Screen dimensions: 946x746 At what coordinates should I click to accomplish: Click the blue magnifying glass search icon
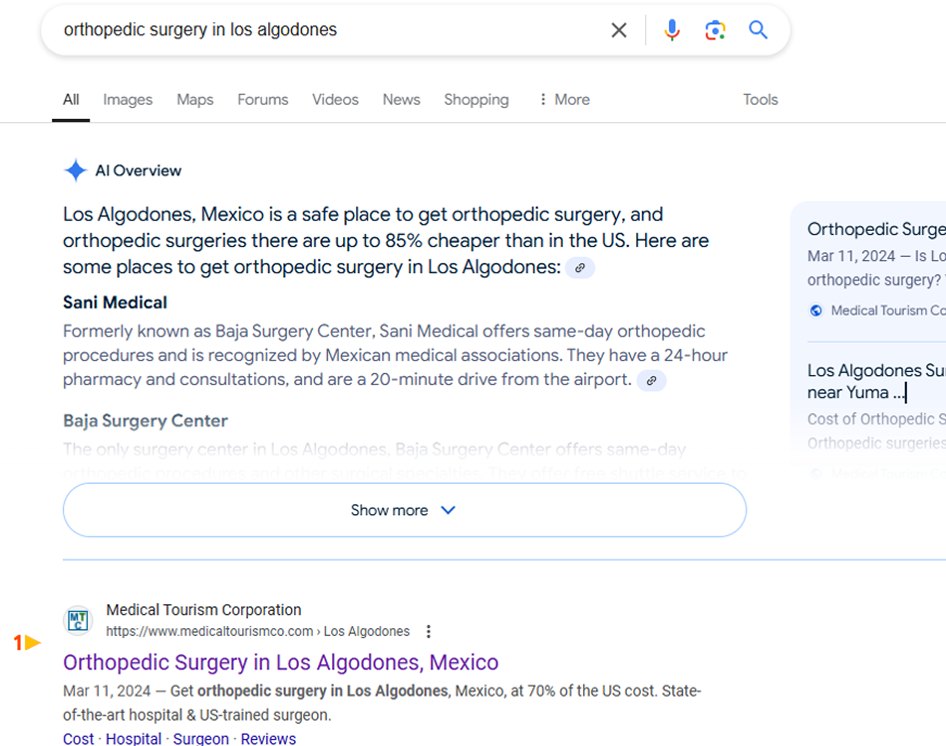(x=759, y=30)
